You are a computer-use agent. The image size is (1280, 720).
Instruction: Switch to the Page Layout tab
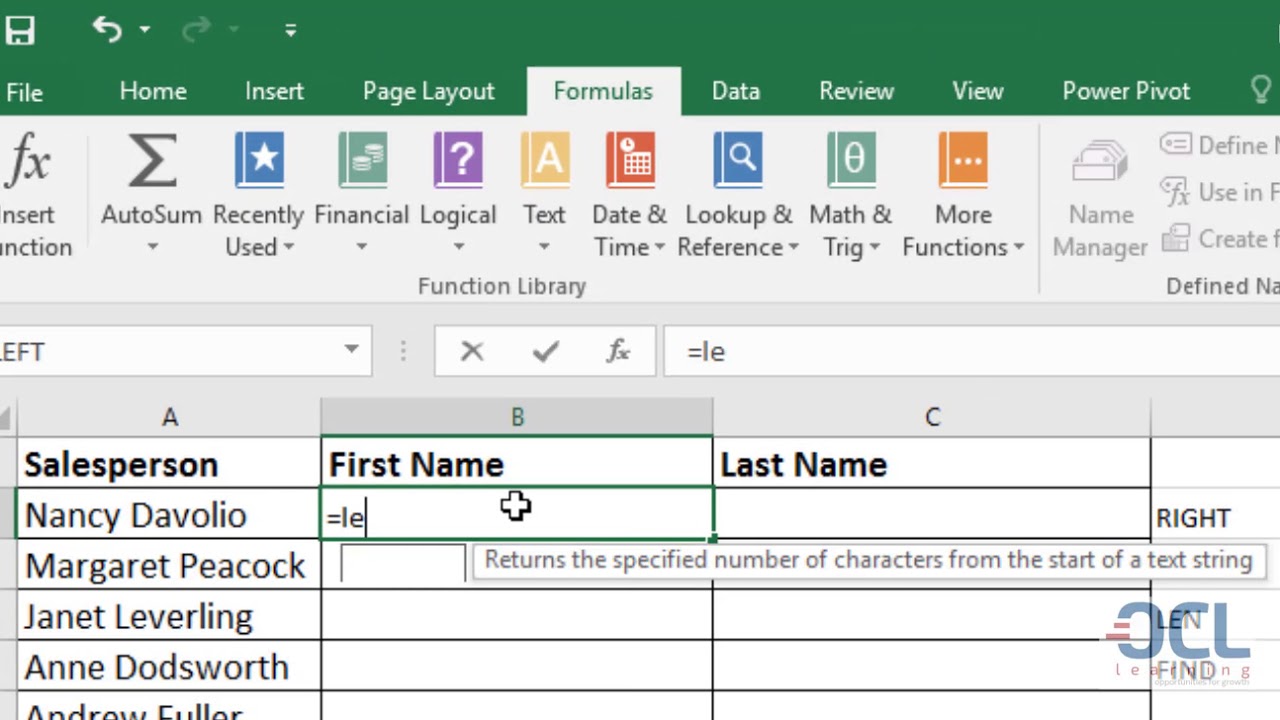(x=428, y=91)
